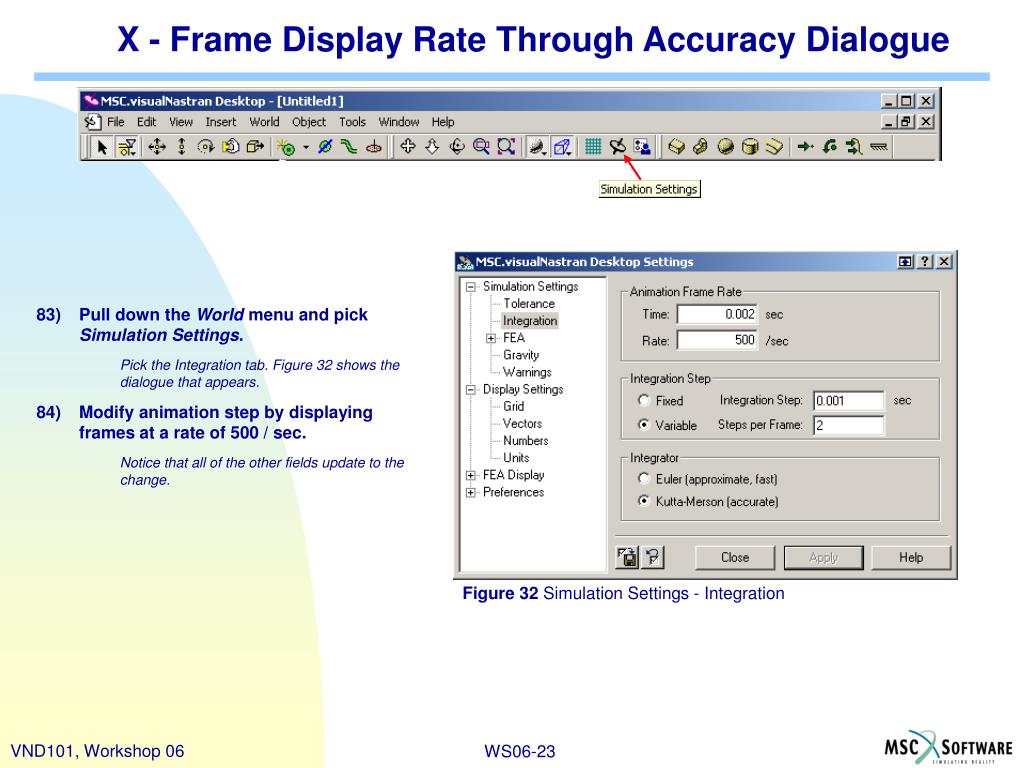The image size is (1024, 768).
Task: Choose the down-arrow view navigation tool
Action: pos(432,147)
